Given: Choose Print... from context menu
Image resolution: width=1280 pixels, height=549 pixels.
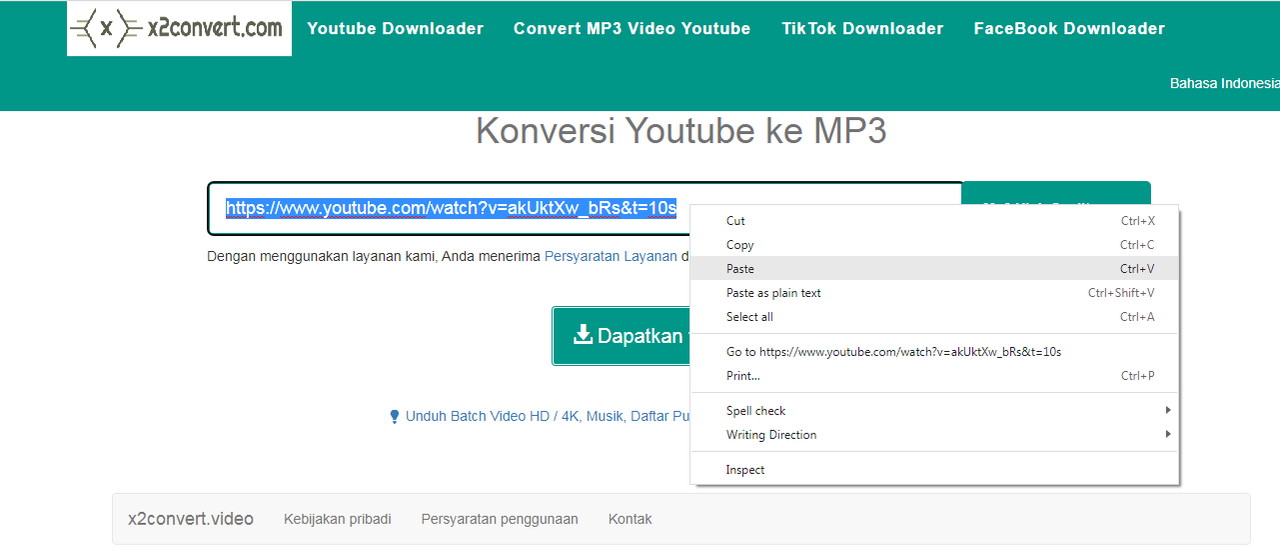Looking at the screenshot, I should [935, 376].
